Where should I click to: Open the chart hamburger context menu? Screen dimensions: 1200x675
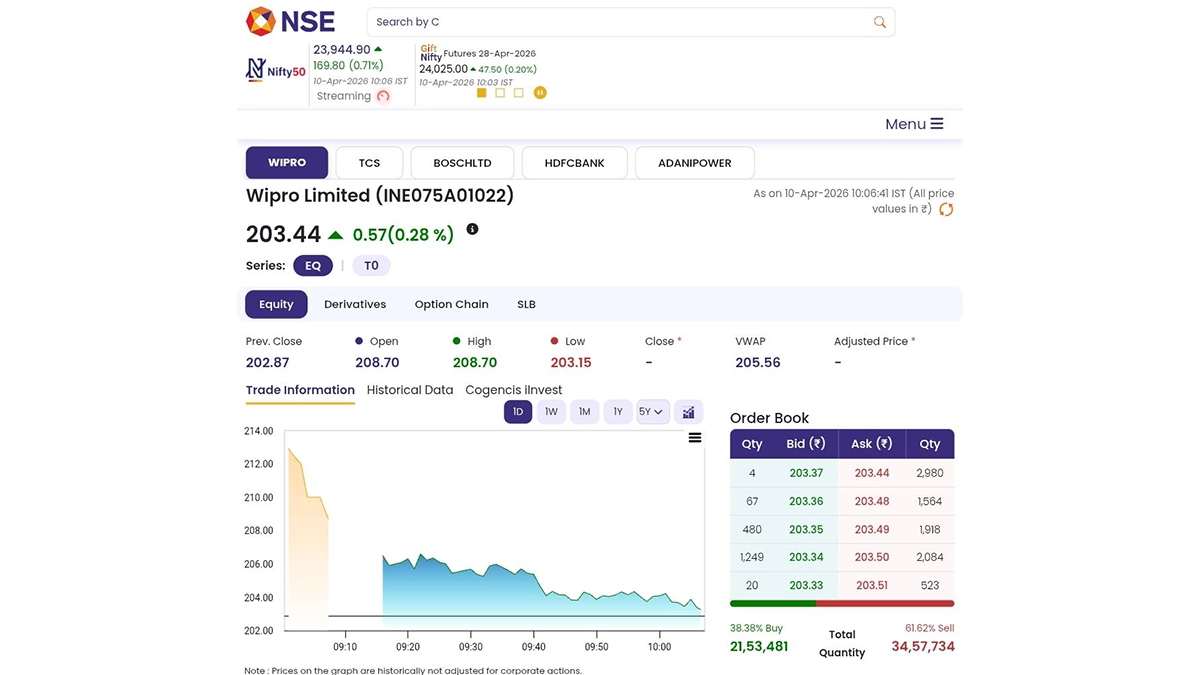coord(695,438)
